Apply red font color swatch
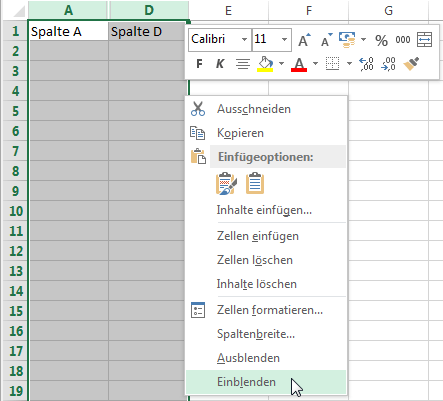 point(299,64)
